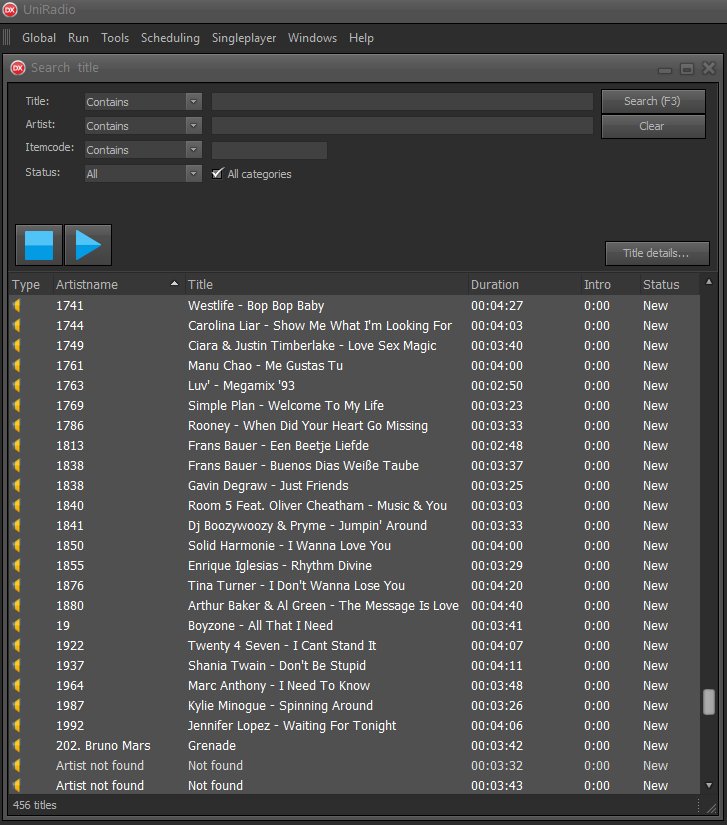The width and height of the screenshot is (727, 825).
Task: Open the Scheduling menu
Action: [170, 38]
